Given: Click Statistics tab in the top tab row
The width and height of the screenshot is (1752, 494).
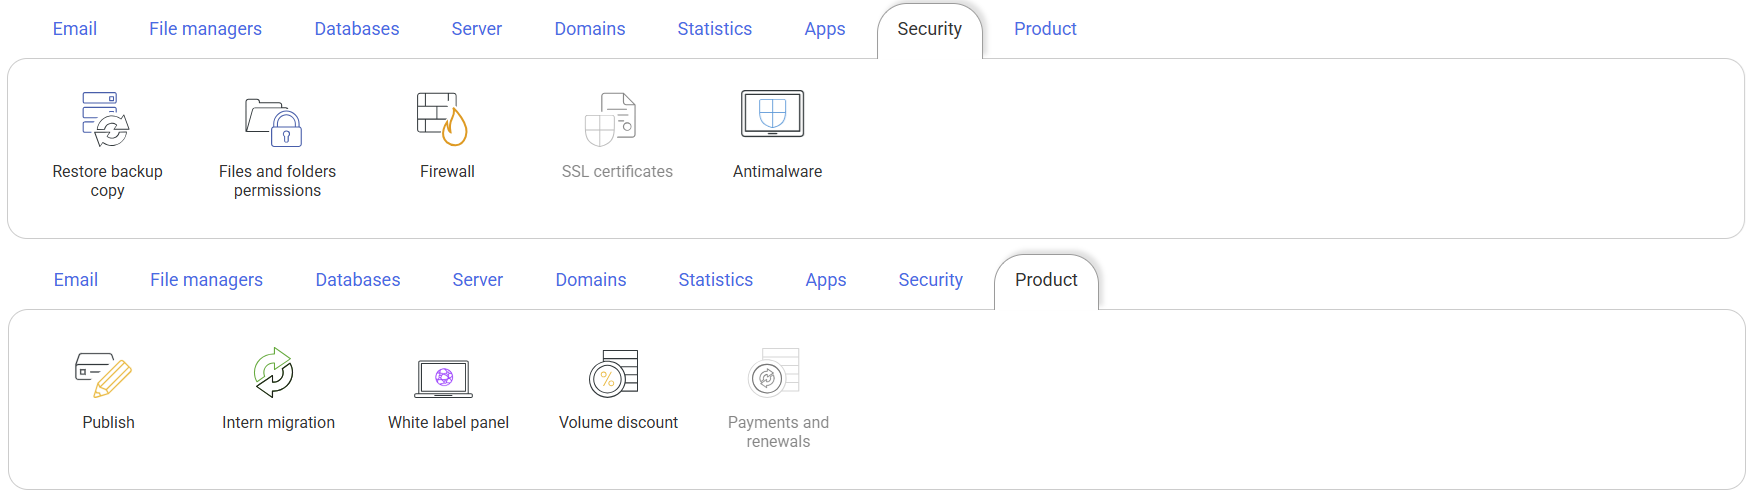Looking at the screenshot, I should pos(714,29).
